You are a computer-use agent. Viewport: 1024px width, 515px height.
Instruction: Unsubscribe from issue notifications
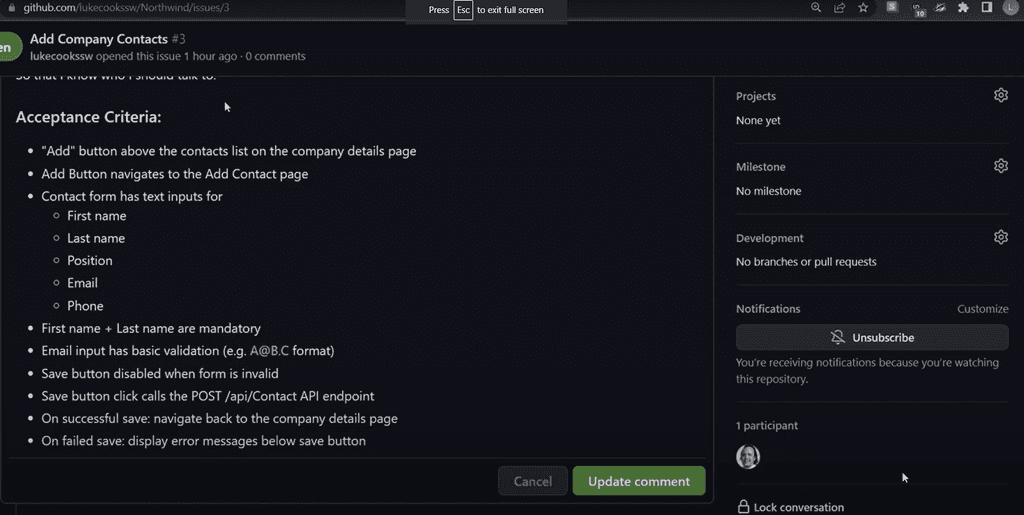(x=872, y=337)
